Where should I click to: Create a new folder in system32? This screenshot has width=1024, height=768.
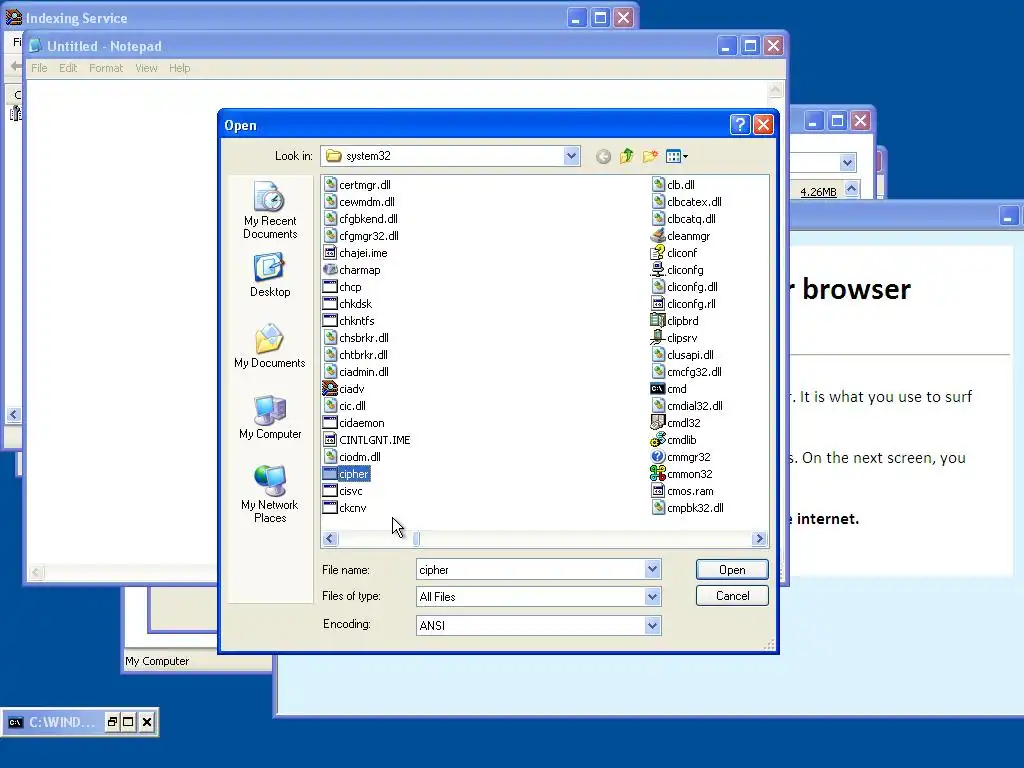[650, 156]
